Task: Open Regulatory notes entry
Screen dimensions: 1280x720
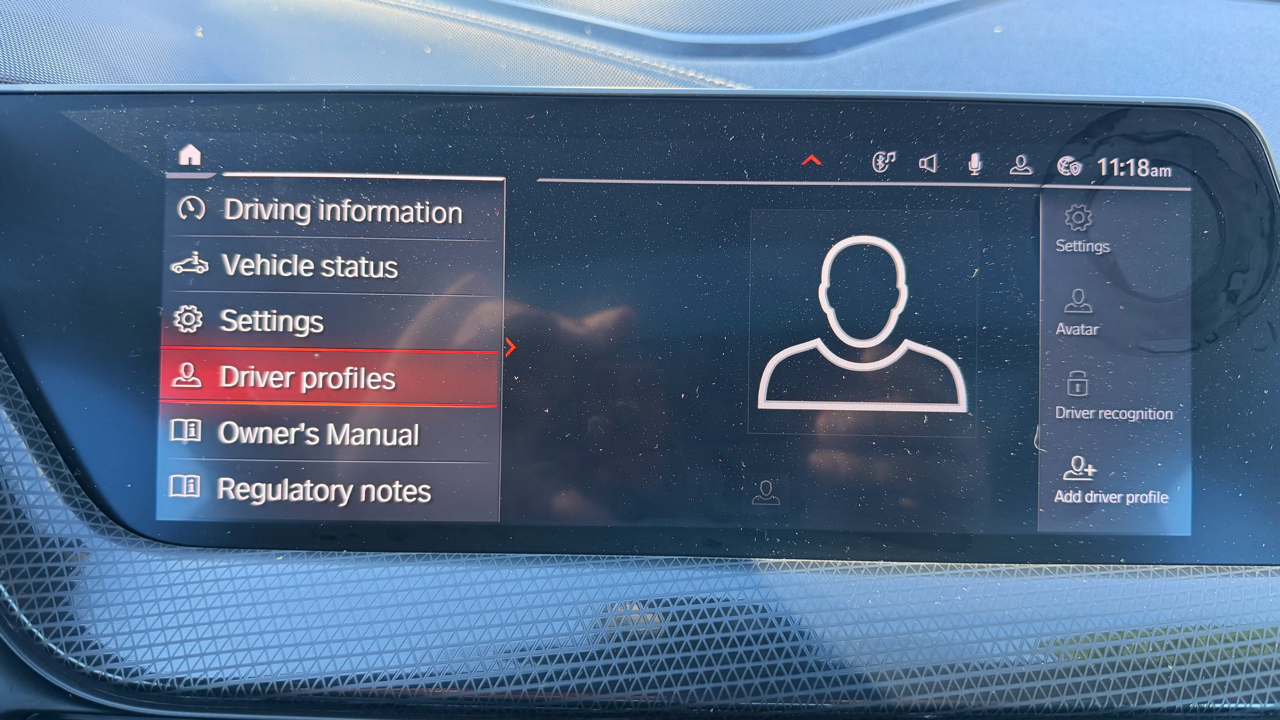Action: (323, 490)
